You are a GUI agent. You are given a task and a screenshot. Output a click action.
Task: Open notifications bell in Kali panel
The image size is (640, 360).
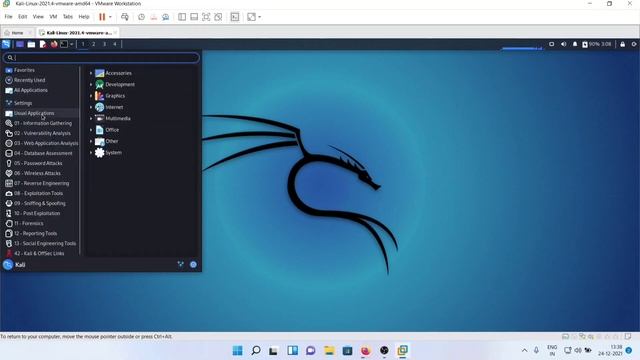(575, 44)
